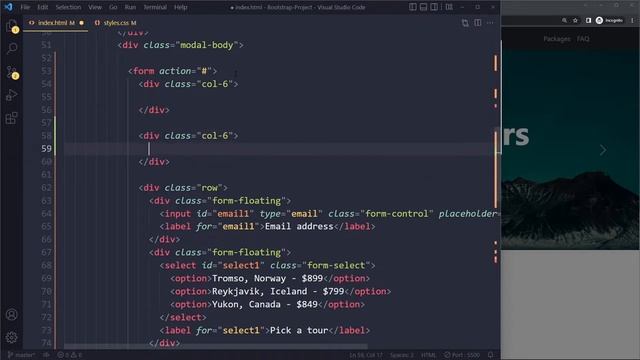Switch to the index.html tab
This screenshot has width=640, height=360.
56,23
